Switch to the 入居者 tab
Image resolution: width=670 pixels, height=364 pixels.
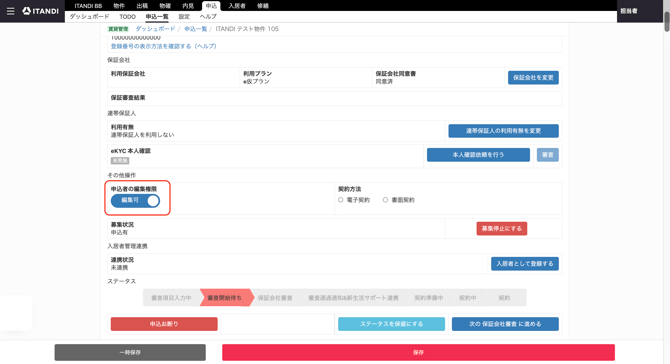[237, 6]
